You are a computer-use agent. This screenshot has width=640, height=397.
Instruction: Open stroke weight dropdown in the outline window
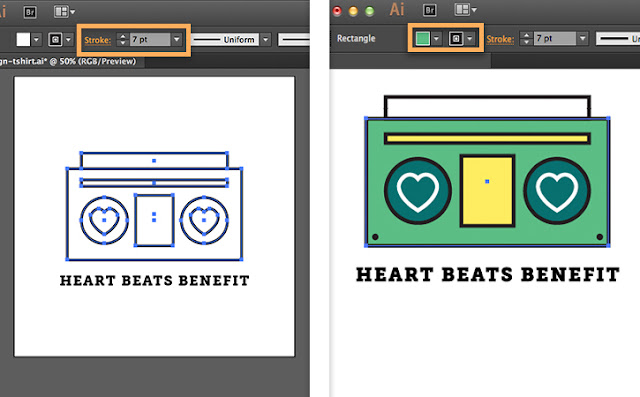(x=176, y=40)
